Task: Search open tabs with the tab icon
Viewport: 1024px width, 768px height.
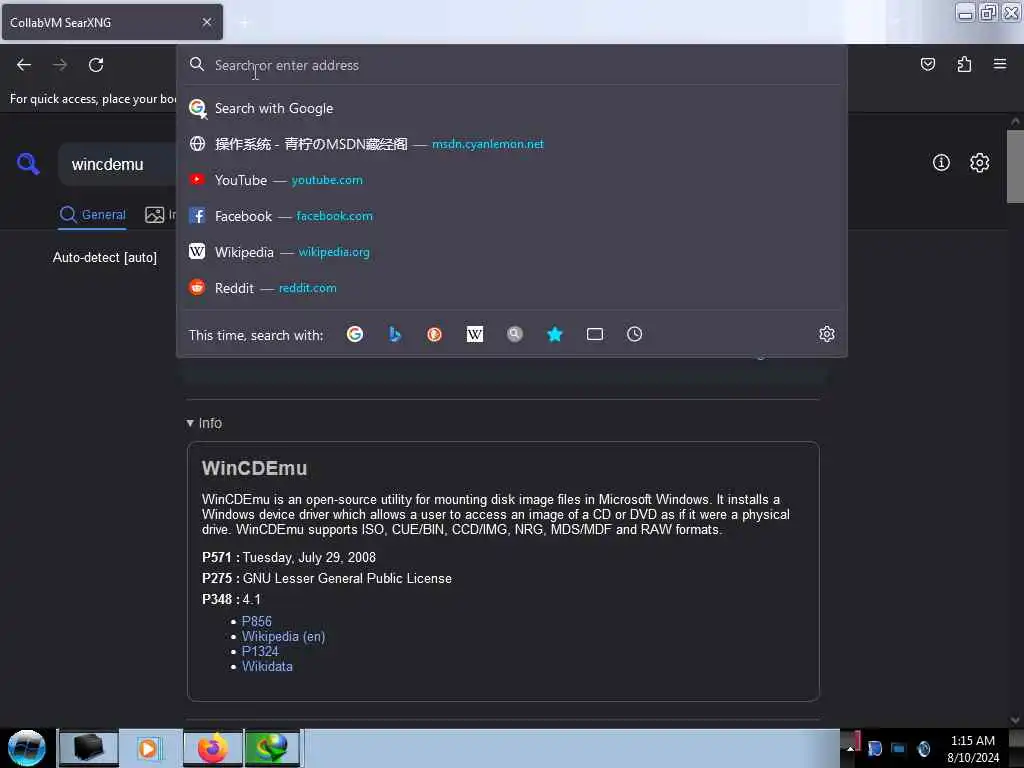Action: pos(594,334)
